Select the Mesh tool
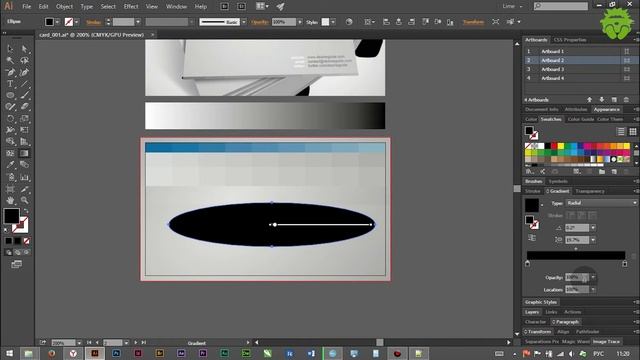 click(x=10, y=153)
